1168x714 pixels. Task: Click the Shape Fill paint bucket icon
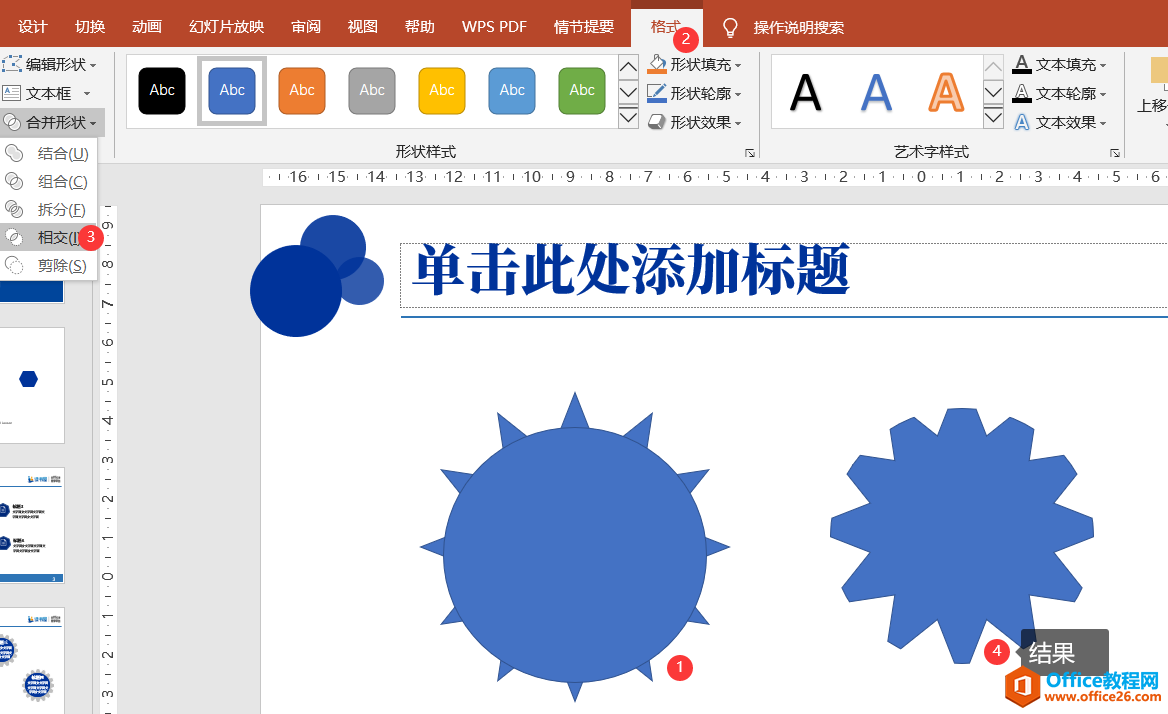tap(657, 65)
